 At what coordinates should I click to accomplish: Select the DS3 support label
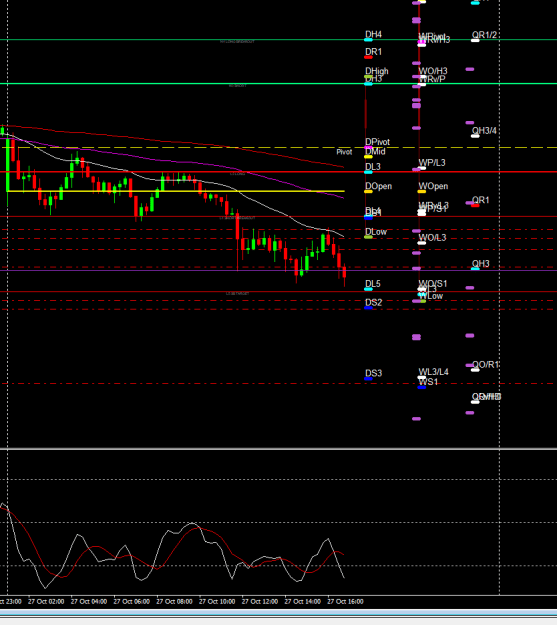374,373
